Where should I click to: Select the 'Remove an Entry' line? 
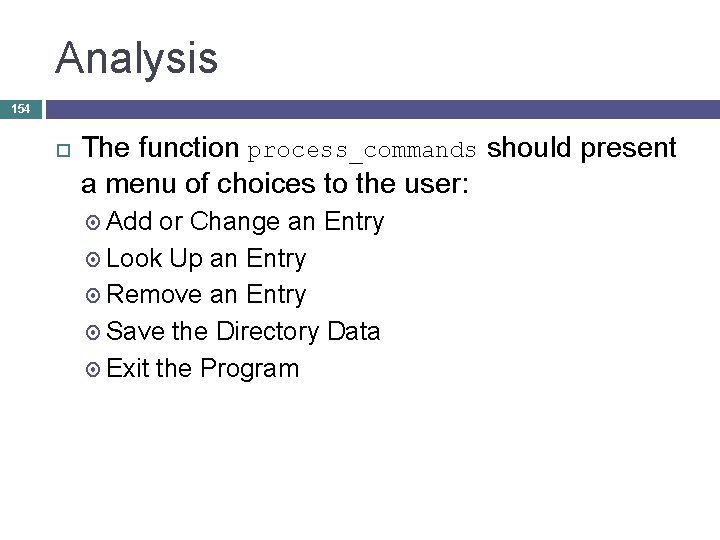point(206,295)
